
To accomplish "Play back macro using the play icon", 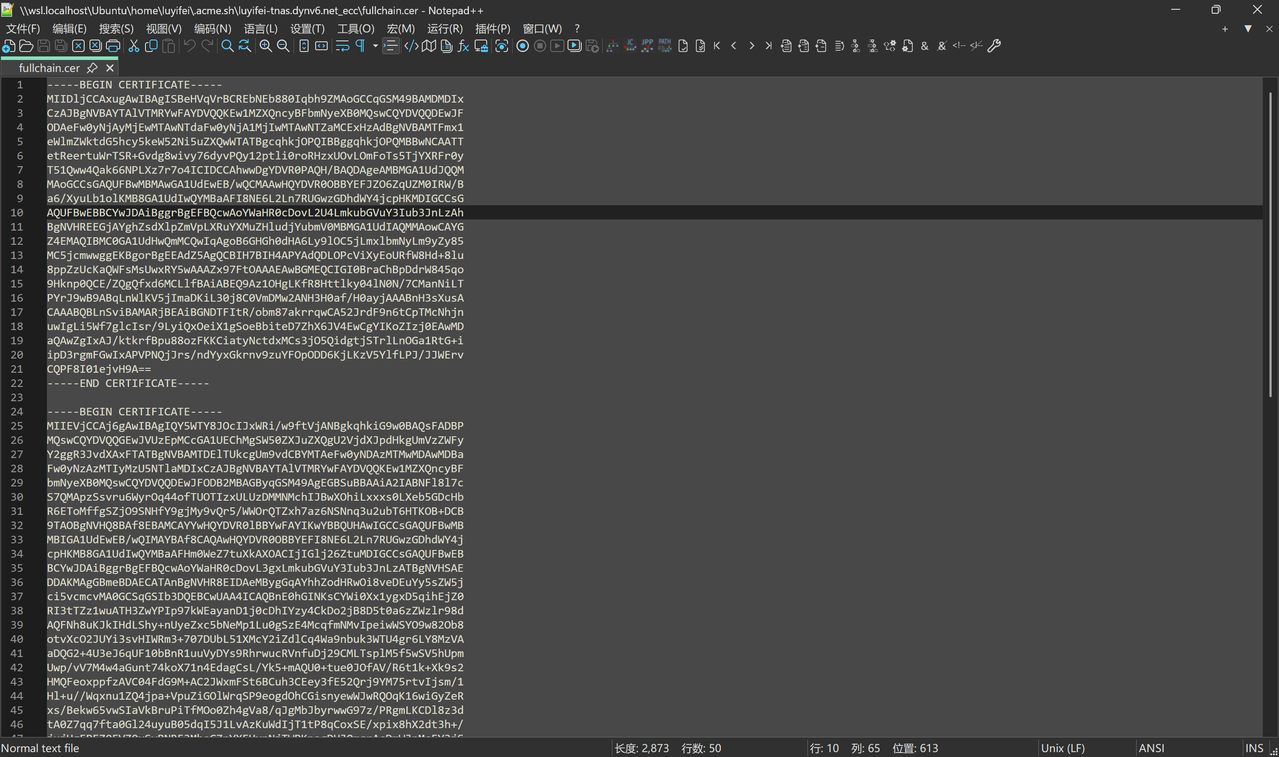I will 557,46.
